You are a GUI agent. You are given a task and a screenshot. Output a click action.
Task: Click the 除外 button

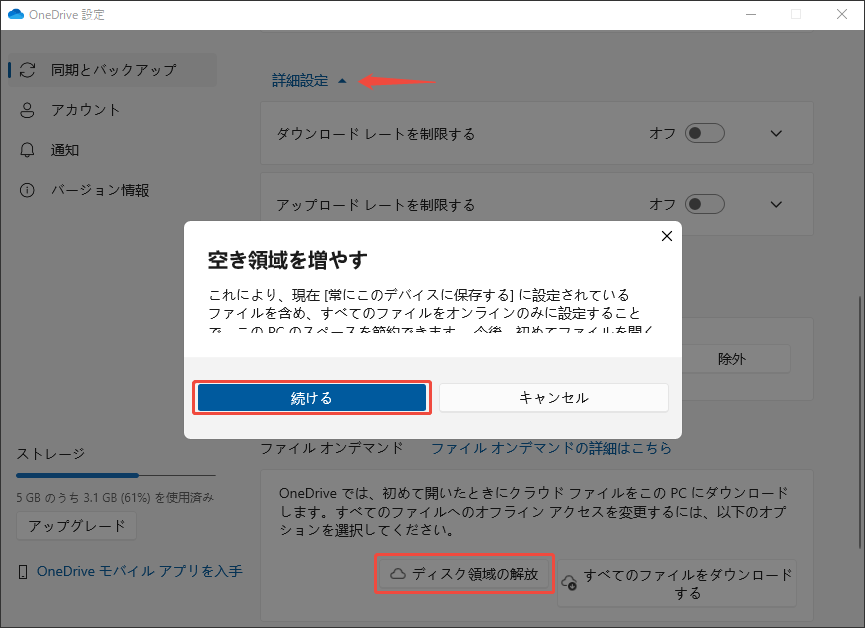coord(731,359)
